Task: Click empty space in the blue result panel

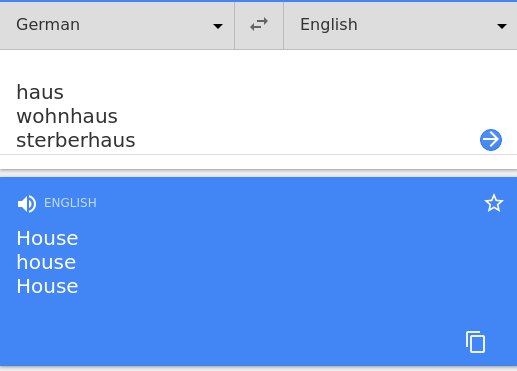Action: click(267, 317)
